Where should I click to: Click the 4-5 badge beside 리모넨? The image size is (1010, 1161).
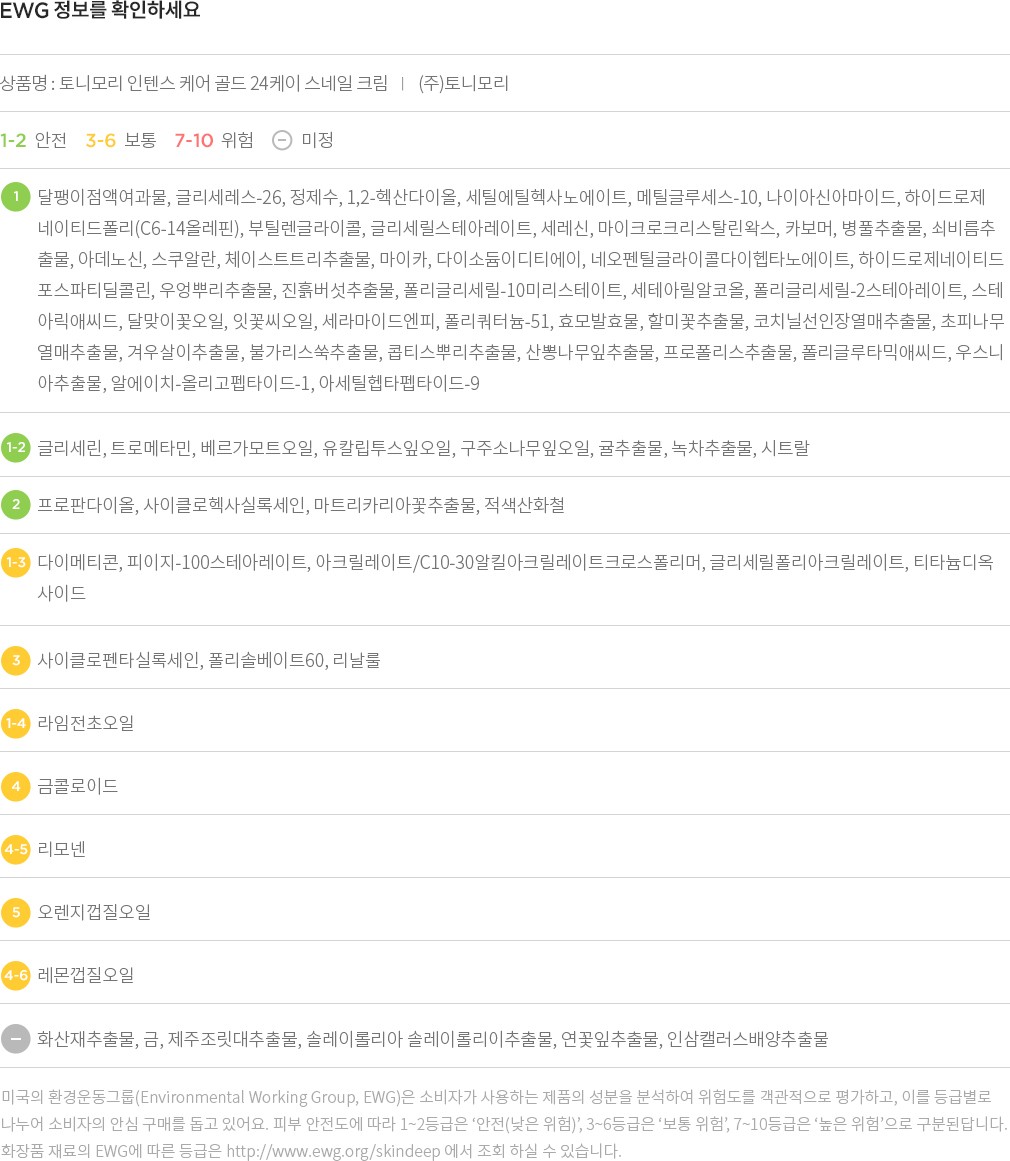pos(16,849)
